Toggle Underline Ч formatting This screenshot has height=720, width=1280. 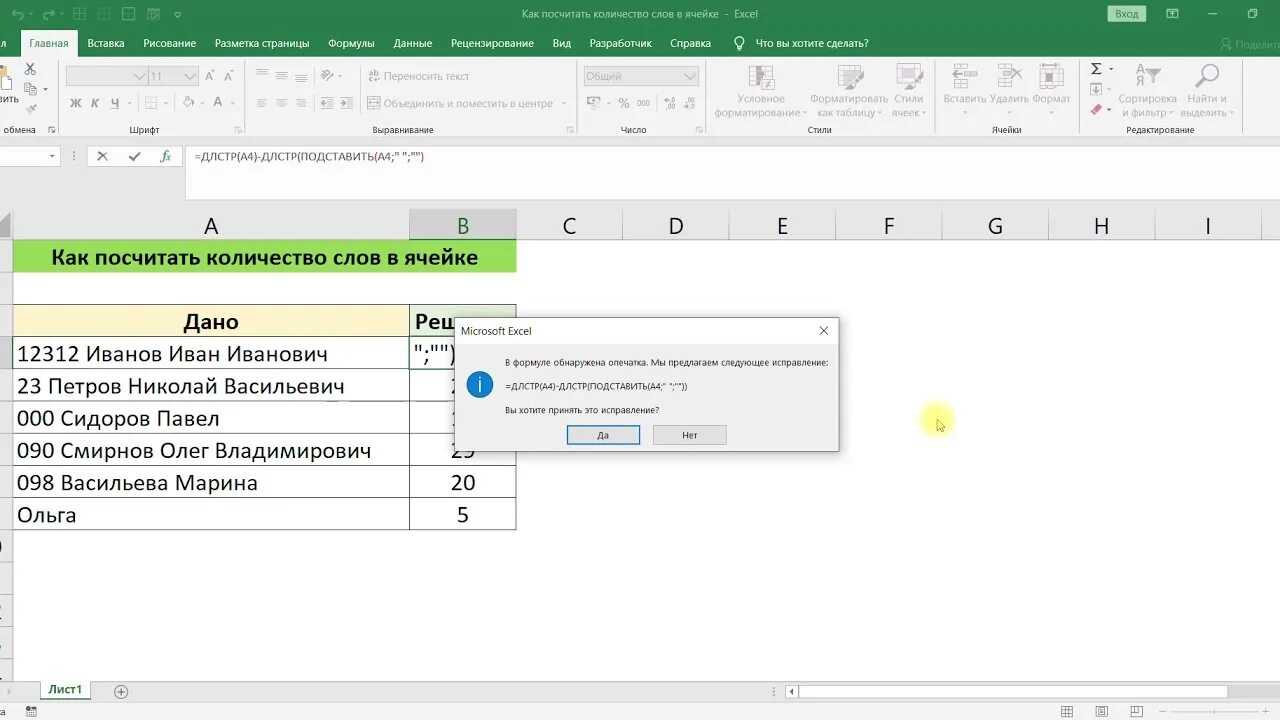116,103
